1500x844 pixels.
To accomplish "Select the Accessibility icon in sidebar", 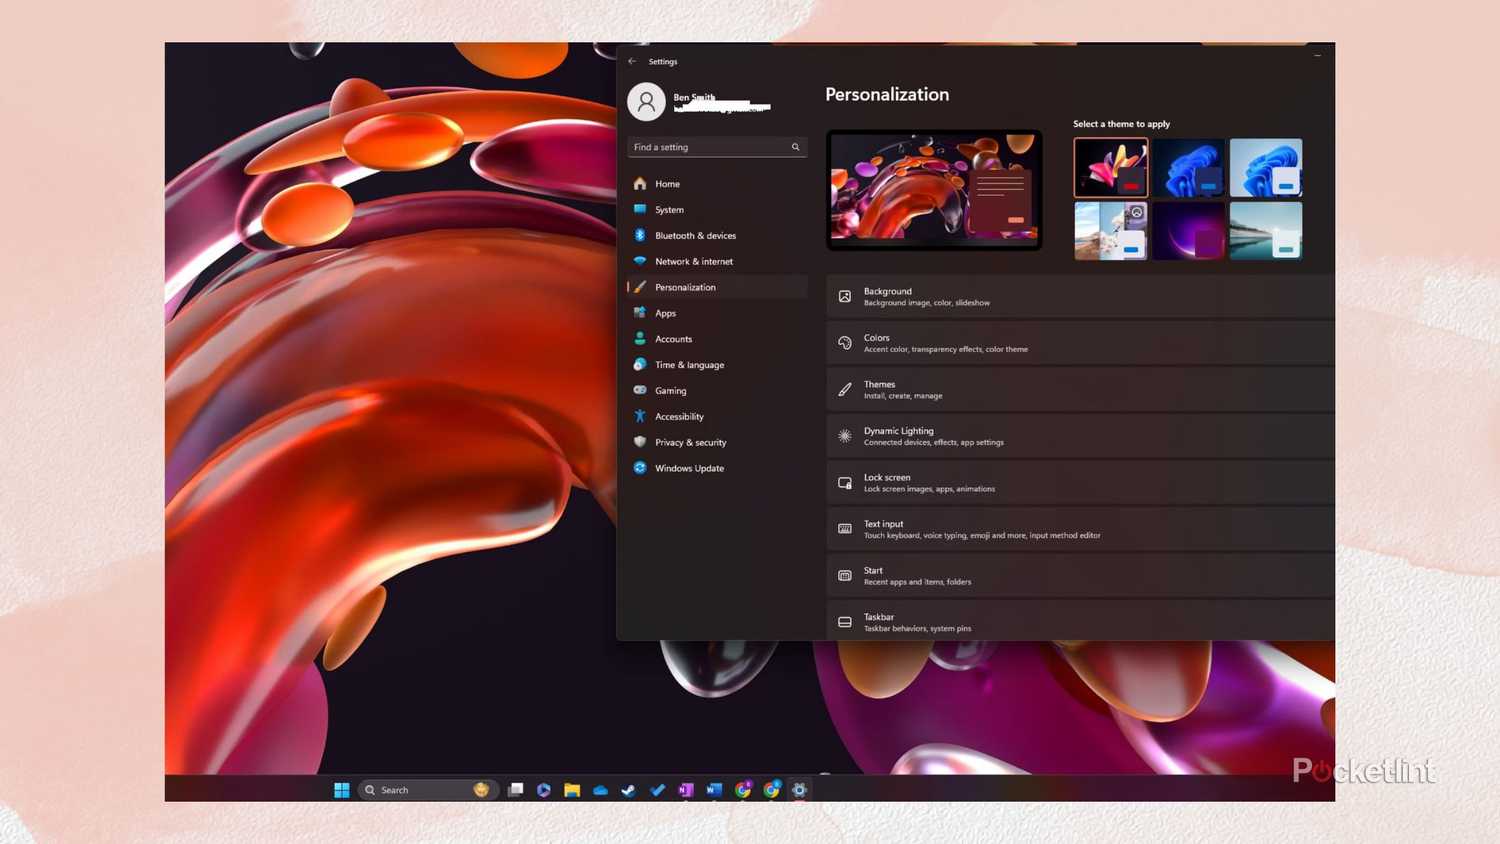I will [x=641, y=416].
